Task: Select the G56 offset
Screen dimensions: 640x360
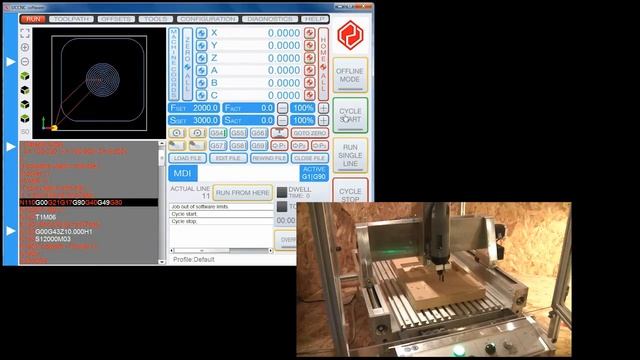Action: [x=259, y=133]
